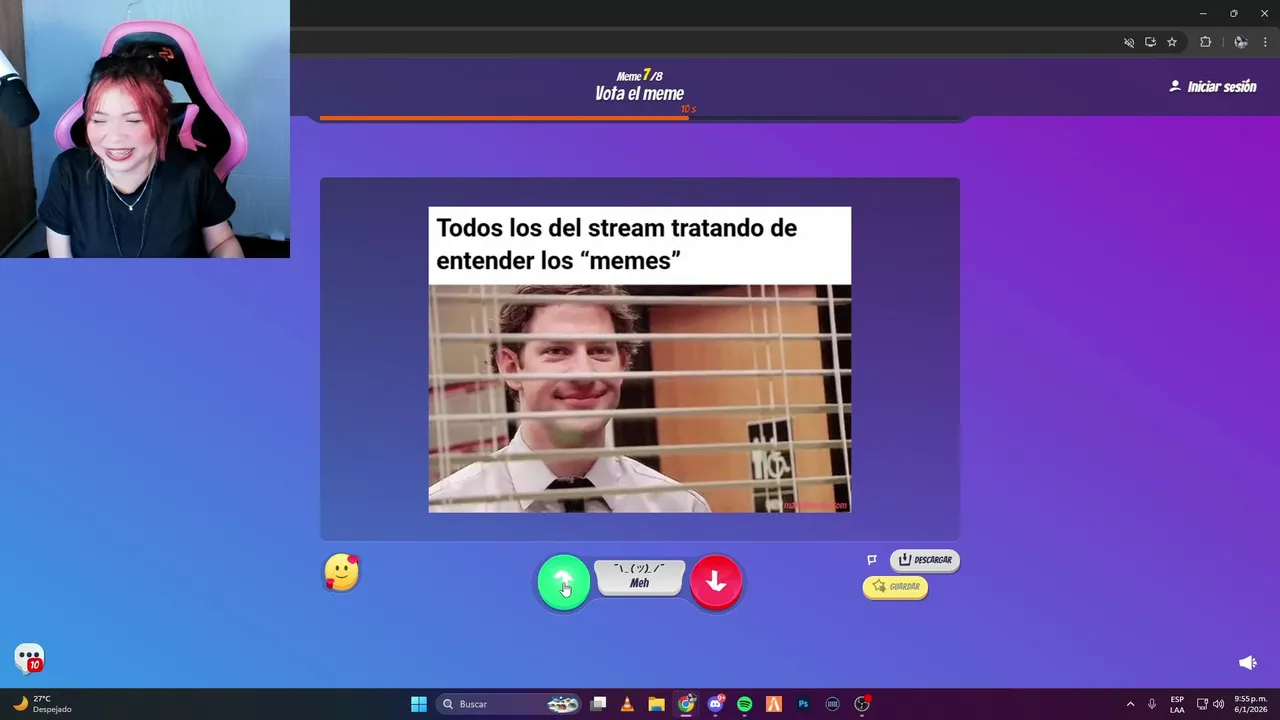
Task: Mute game sound via speaker icon
Action: coord(1248,663)
